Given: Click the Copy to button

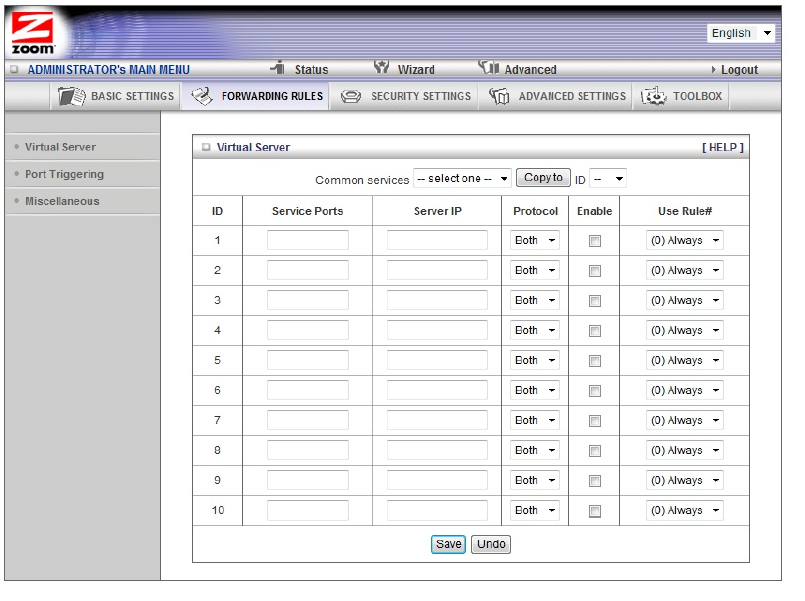Looking at the screenshot, I should click(543, 178).
